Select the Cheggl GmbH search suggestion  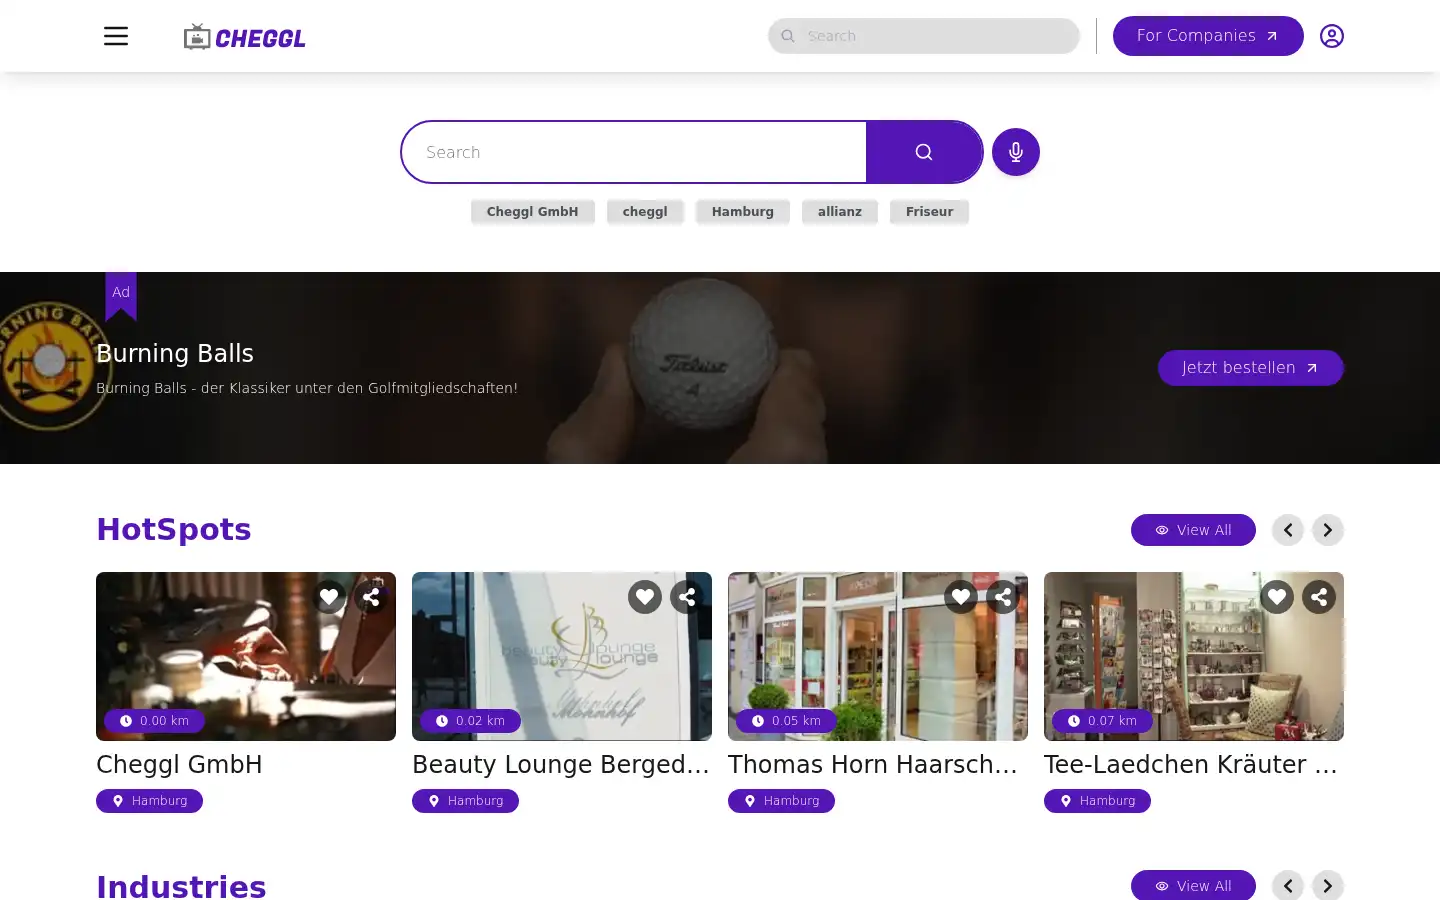click(532, 212)
